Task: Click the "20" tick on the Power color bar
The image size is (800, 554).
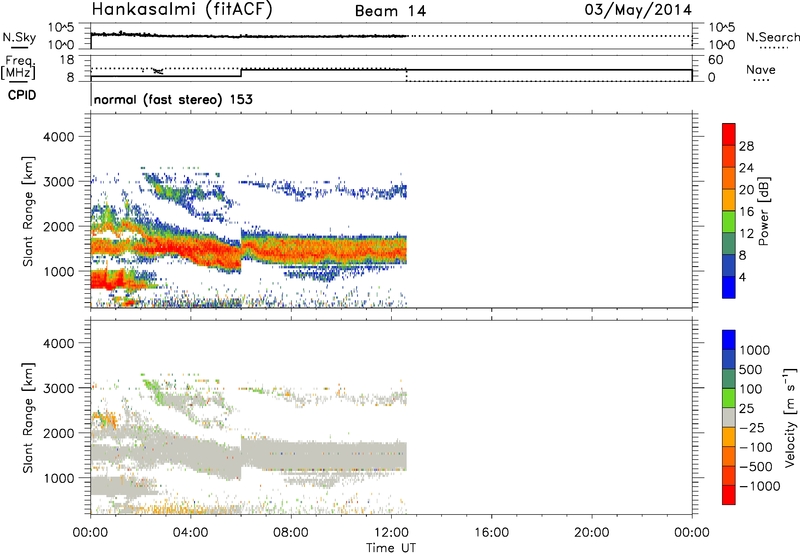Action: 746,190
